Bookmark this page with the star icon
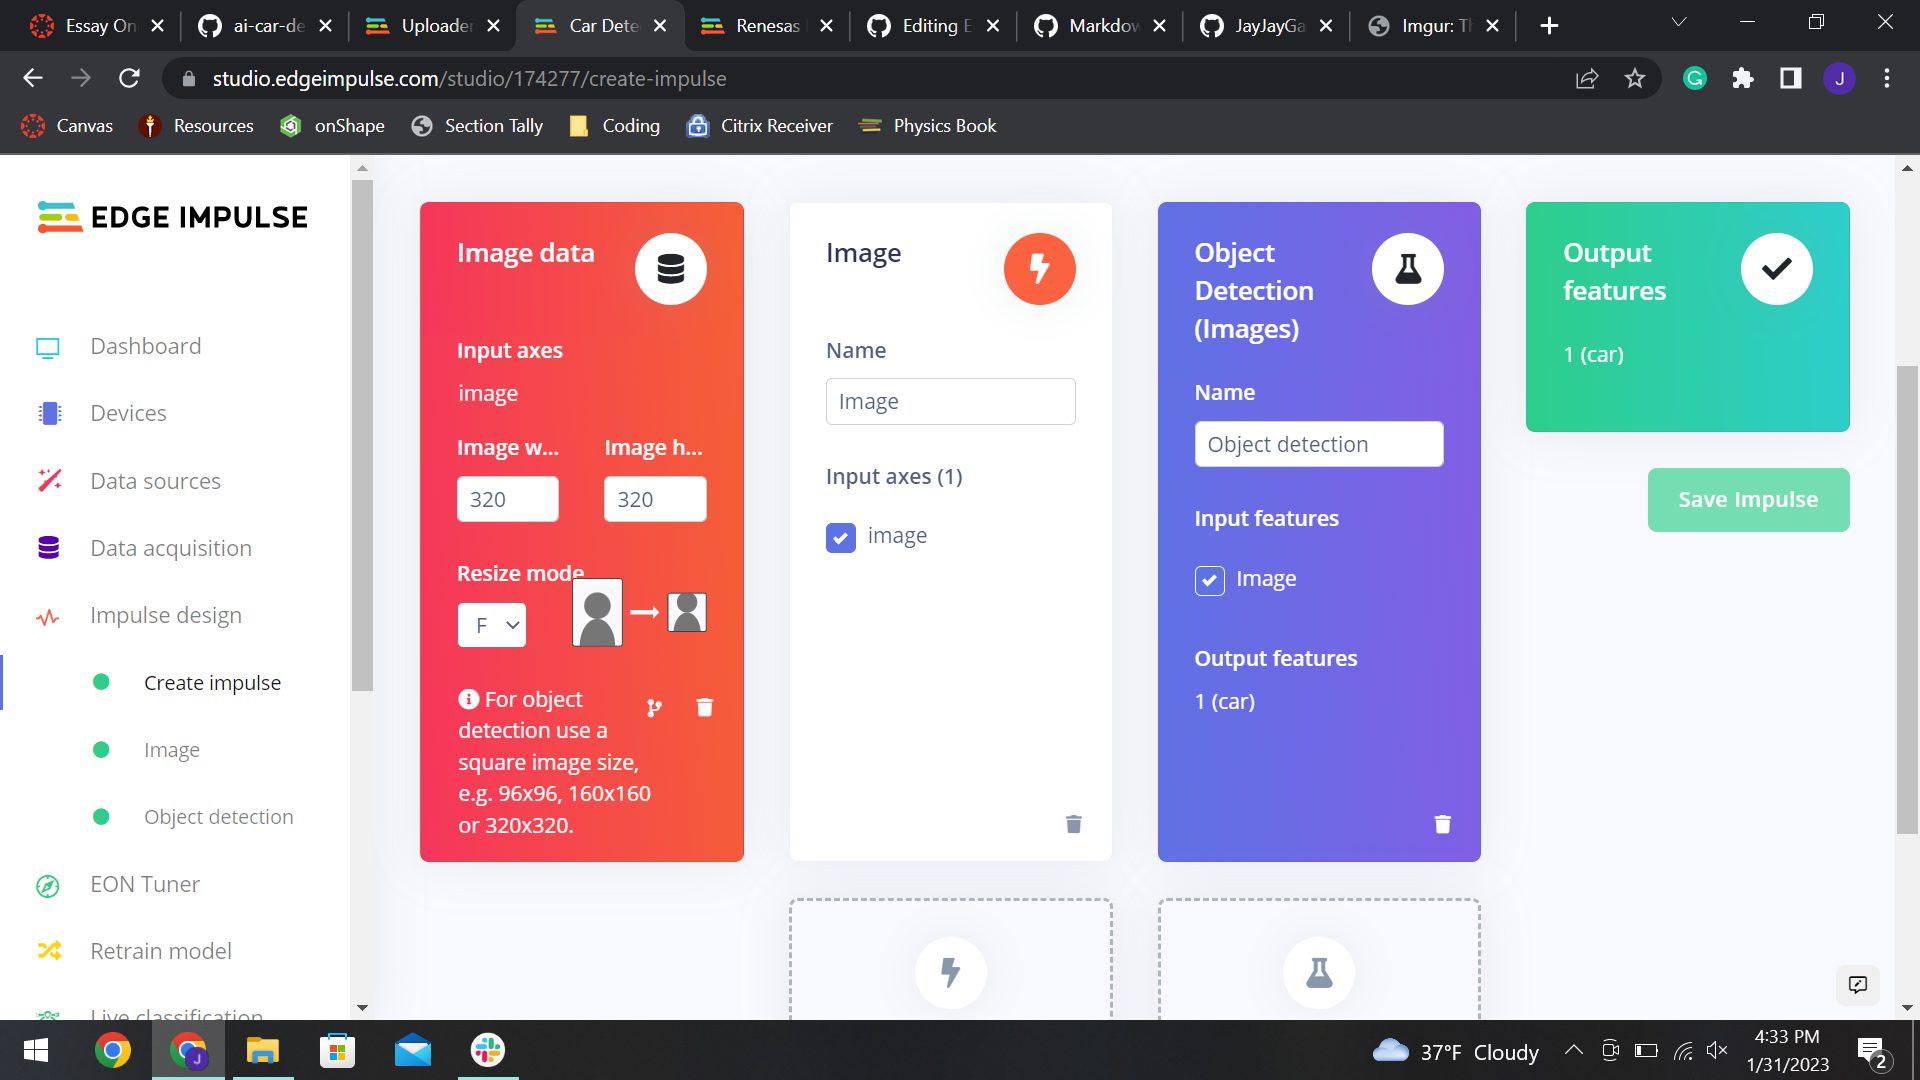 pyautogui.click(x=1634, y=79)
